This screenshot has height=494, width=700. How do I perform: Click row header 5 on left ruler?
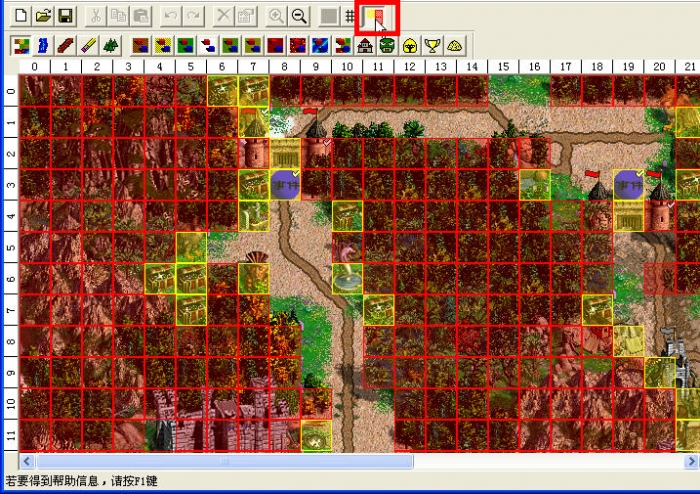click(x=11, y=248)
